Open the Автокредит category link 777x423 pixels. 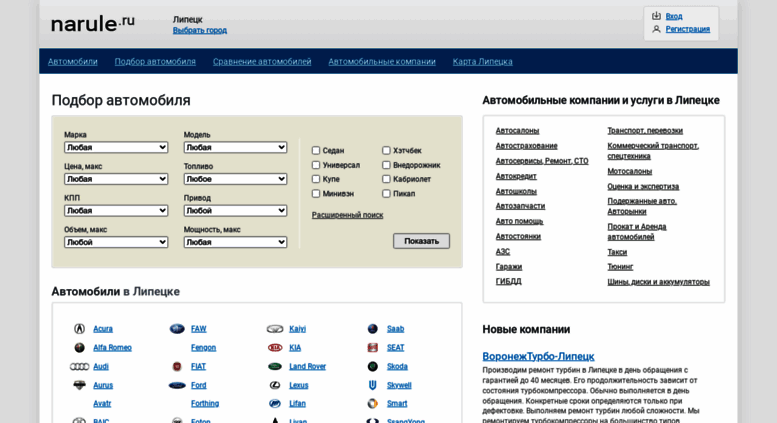(x=516, y=176)
